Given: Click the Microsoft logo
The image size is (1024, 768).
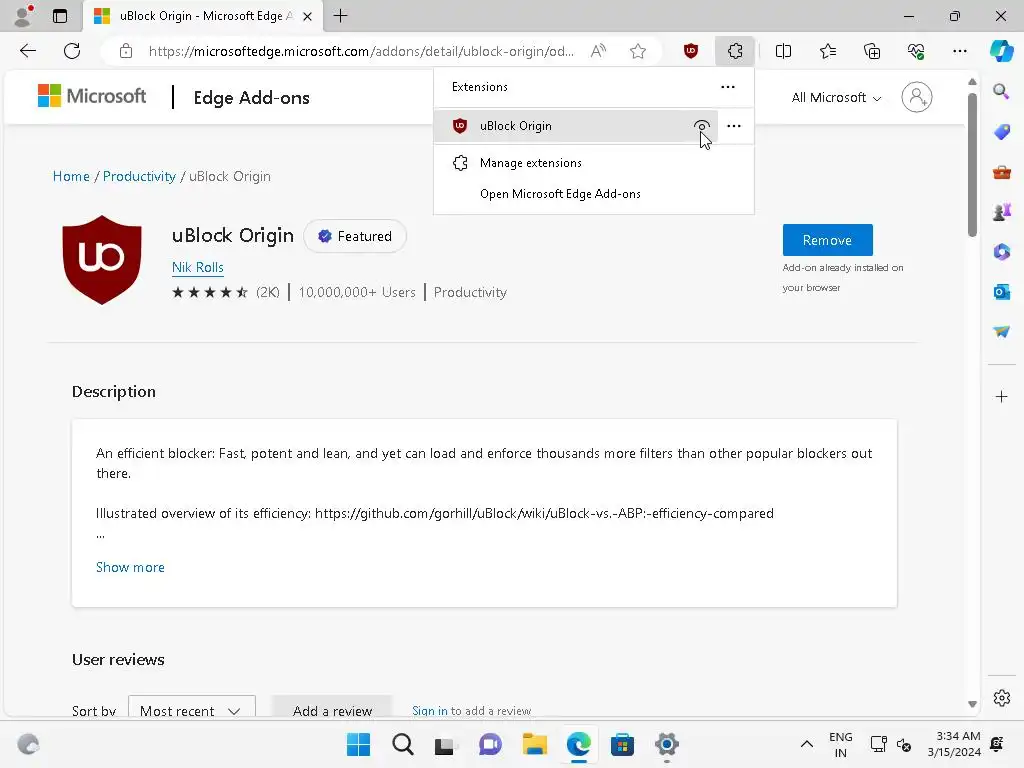Looking at the screenshot, I should click(92, 96).
